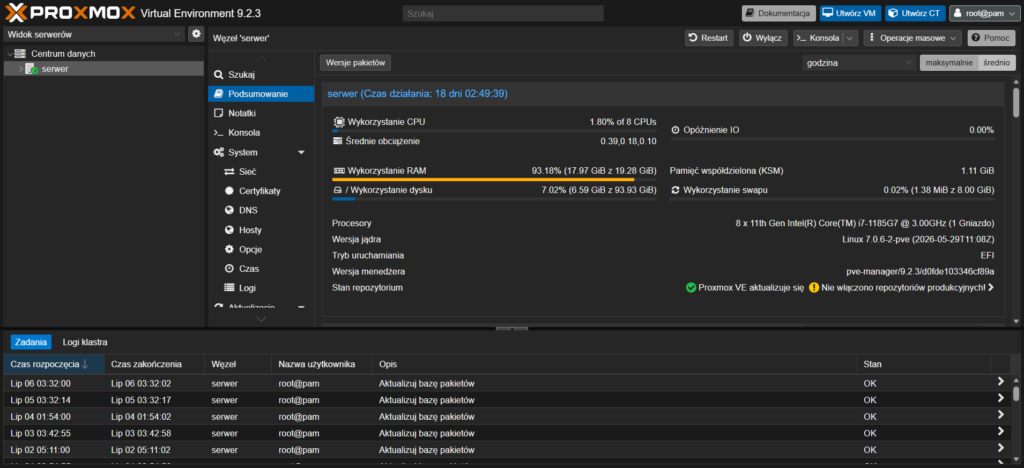The height and width of the screenshot is (468, 1024).
Task: Open task details for Lip 03 03:42:55
Action: pos(1000,431)
